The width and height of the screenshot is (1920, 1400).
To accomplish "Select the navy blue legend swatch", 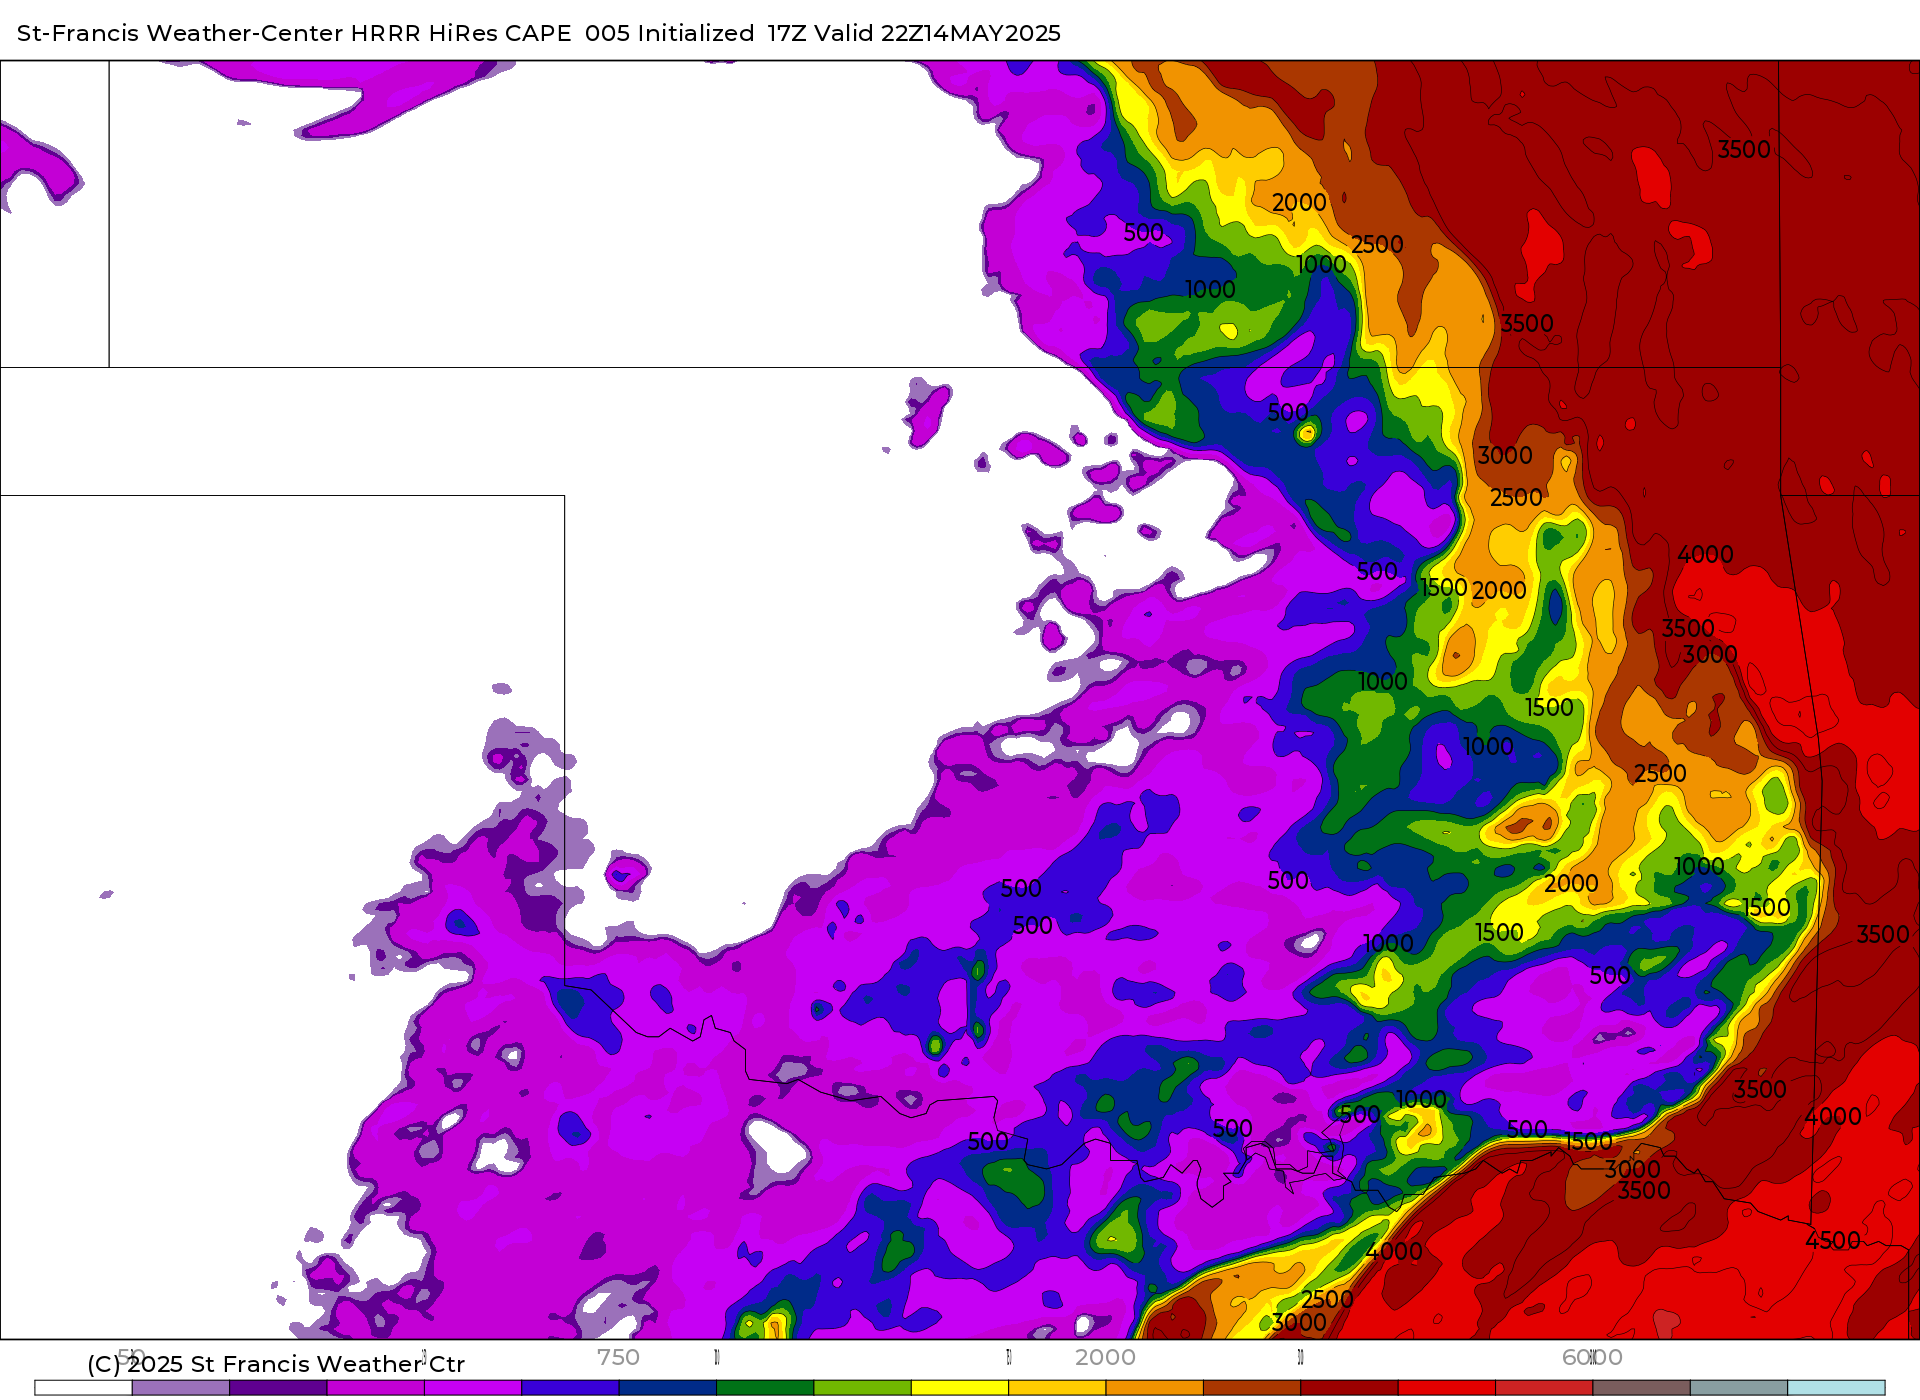I will 668,1388.
